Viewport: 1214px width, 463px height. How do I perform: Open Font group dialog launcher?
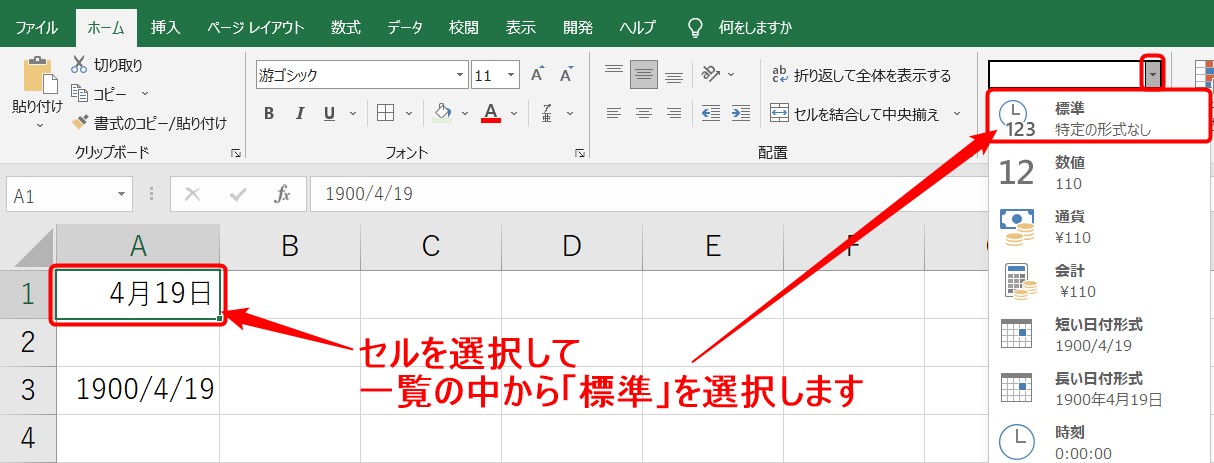click(x=579, y=152)
